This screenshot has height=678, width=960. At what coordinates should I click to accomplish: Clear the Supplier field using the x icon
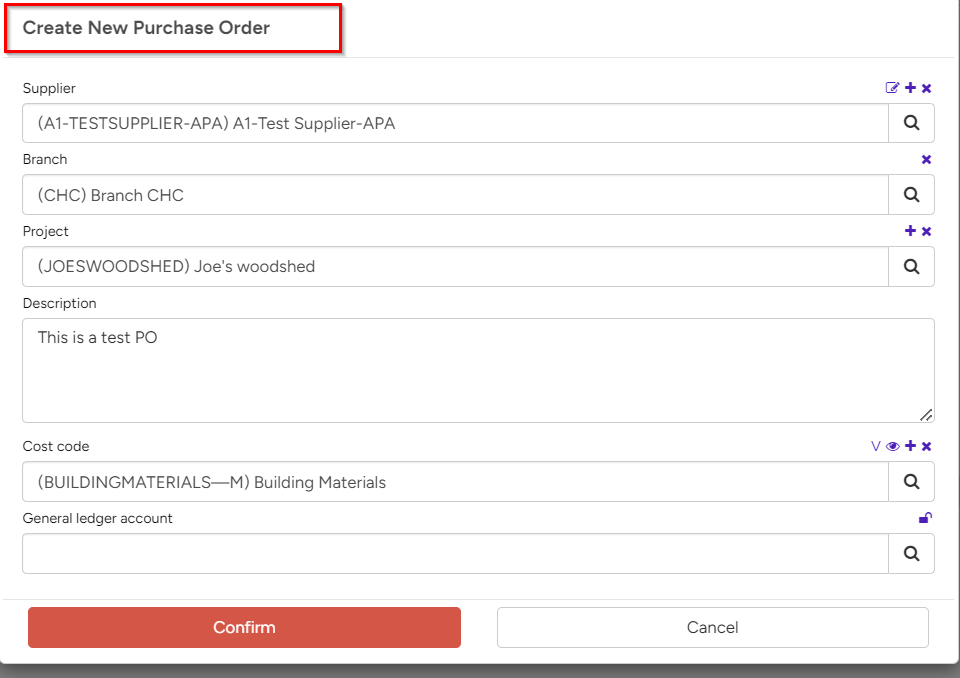coord(926,87)
